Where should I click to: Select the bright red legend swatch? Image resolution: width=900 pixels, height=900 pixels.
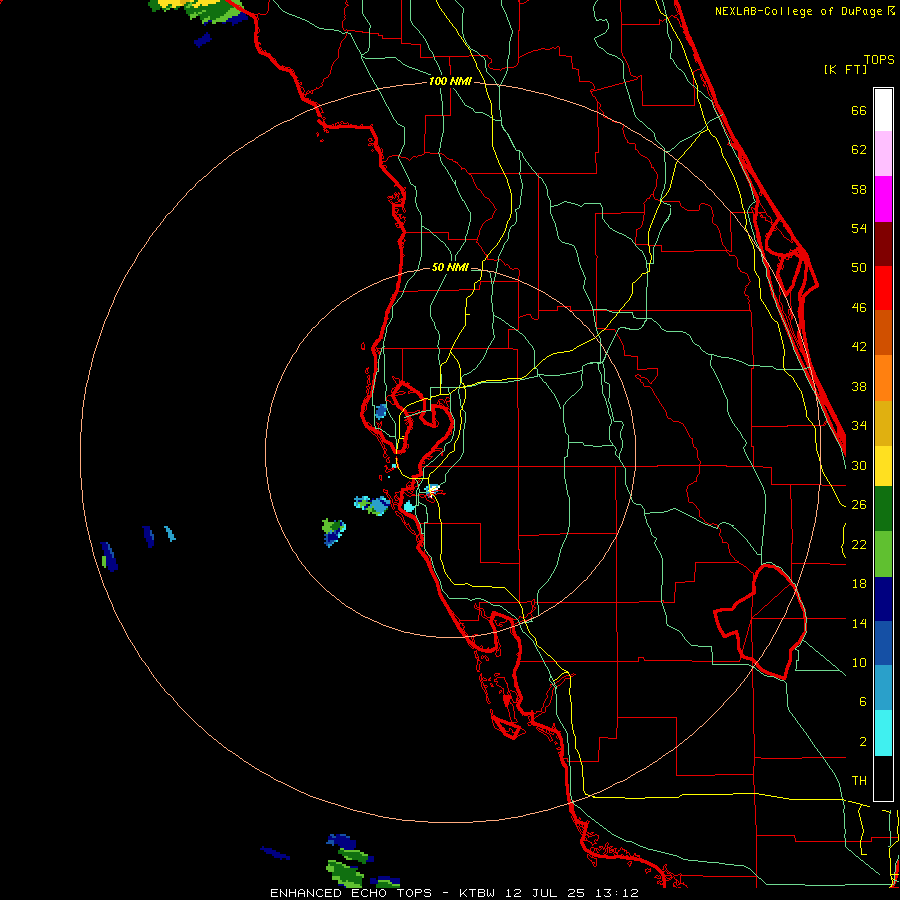tap(883, 288)
